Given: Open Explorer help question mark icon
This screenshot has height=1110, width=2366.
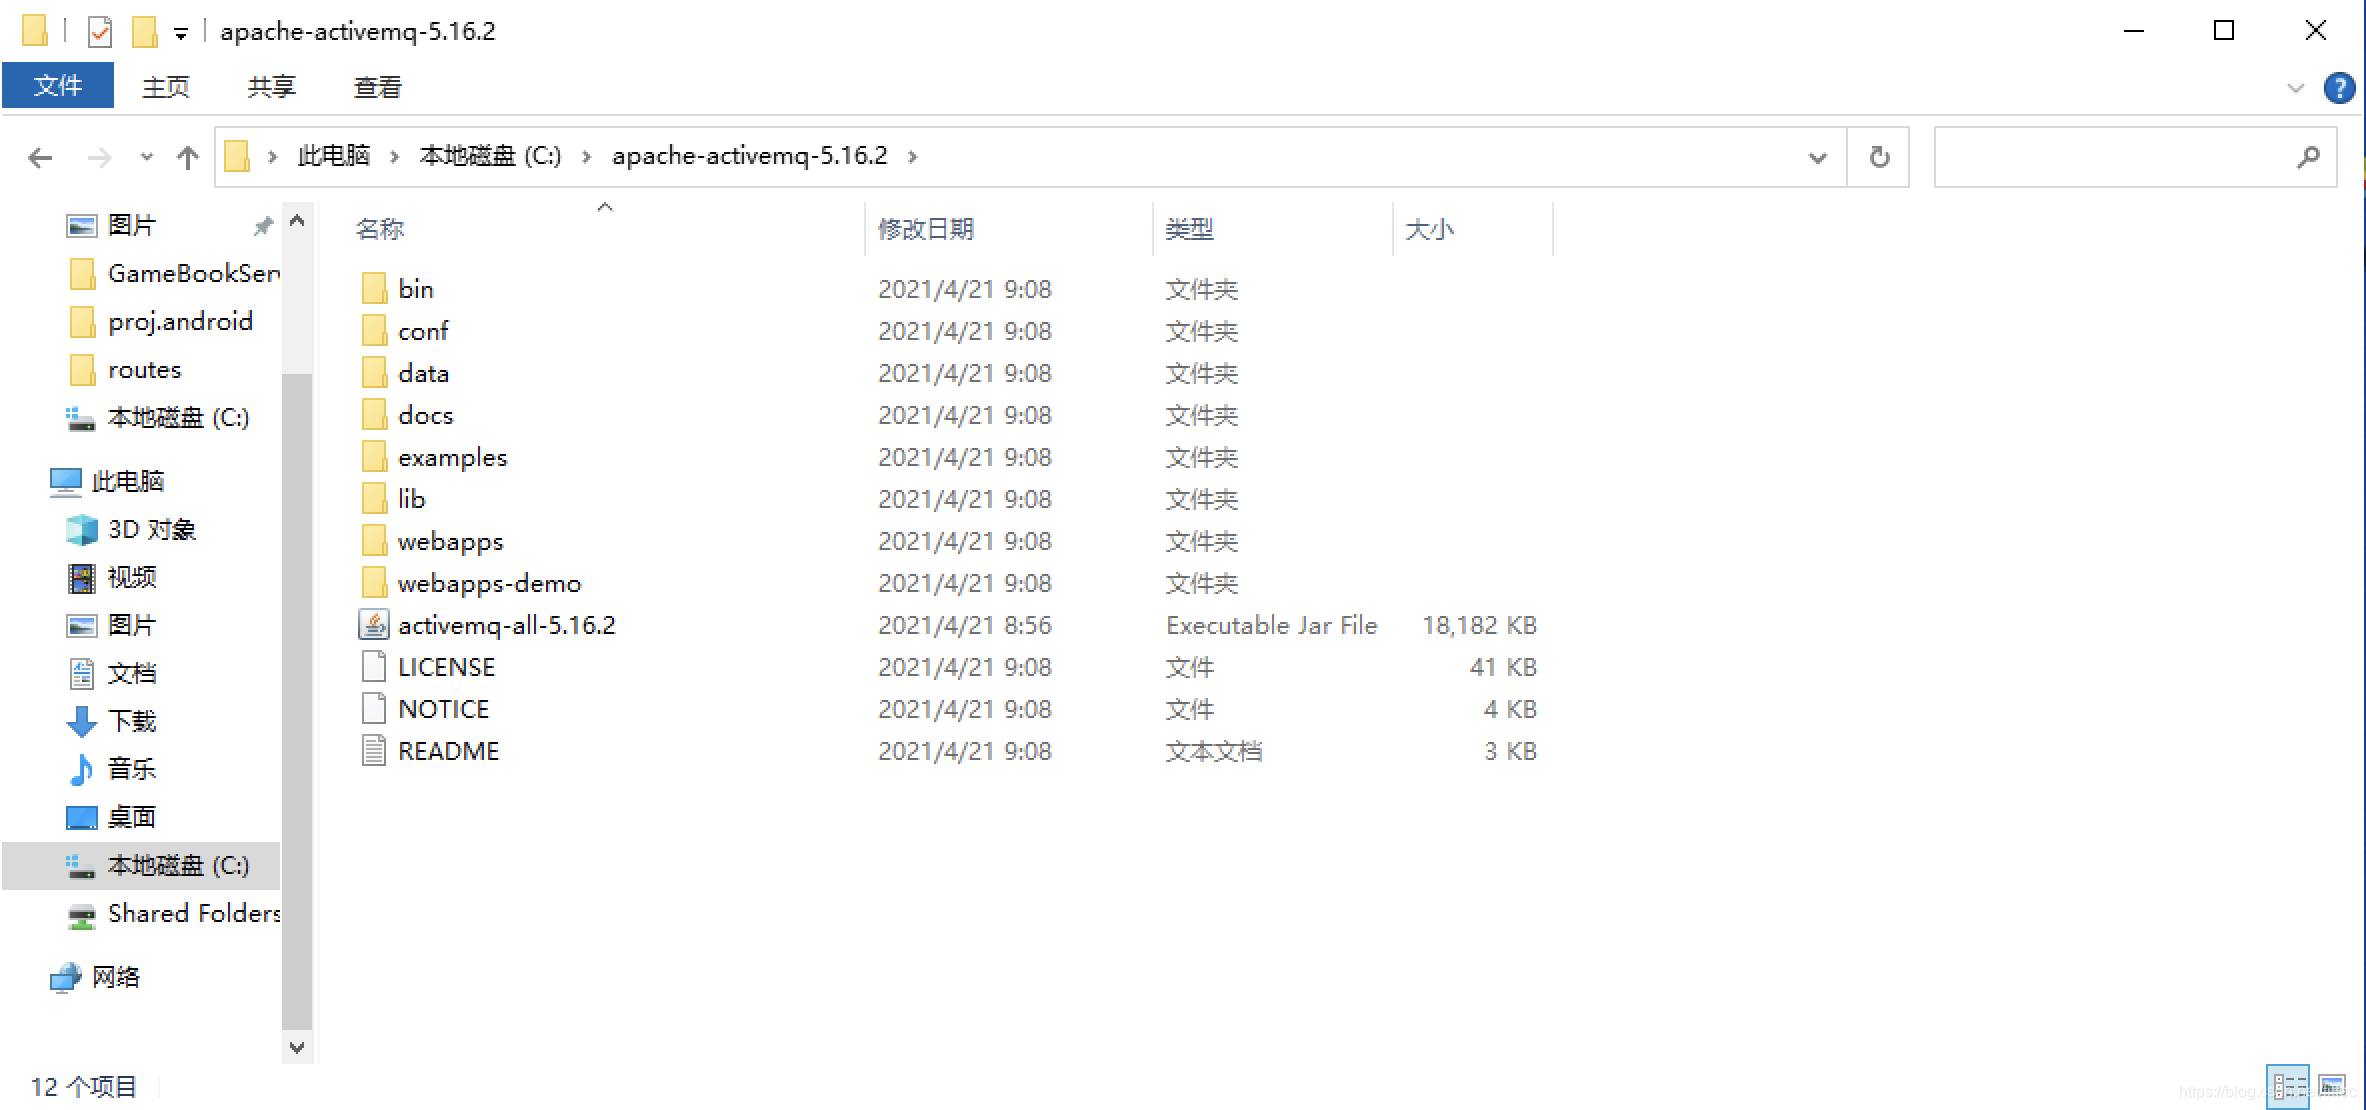Looking at the screenshot, I should pyautogui.click(x=2339, y=88).
